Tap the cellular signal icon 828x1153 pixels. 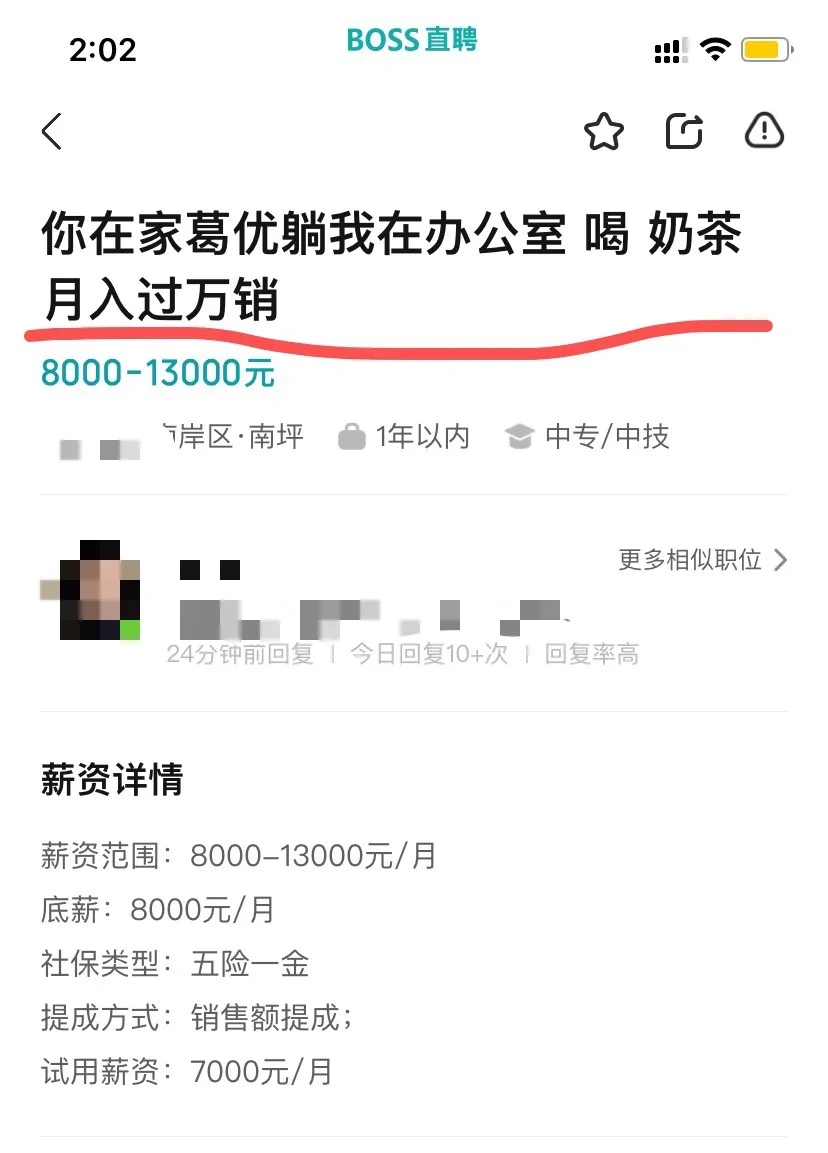tap(671, 50)
